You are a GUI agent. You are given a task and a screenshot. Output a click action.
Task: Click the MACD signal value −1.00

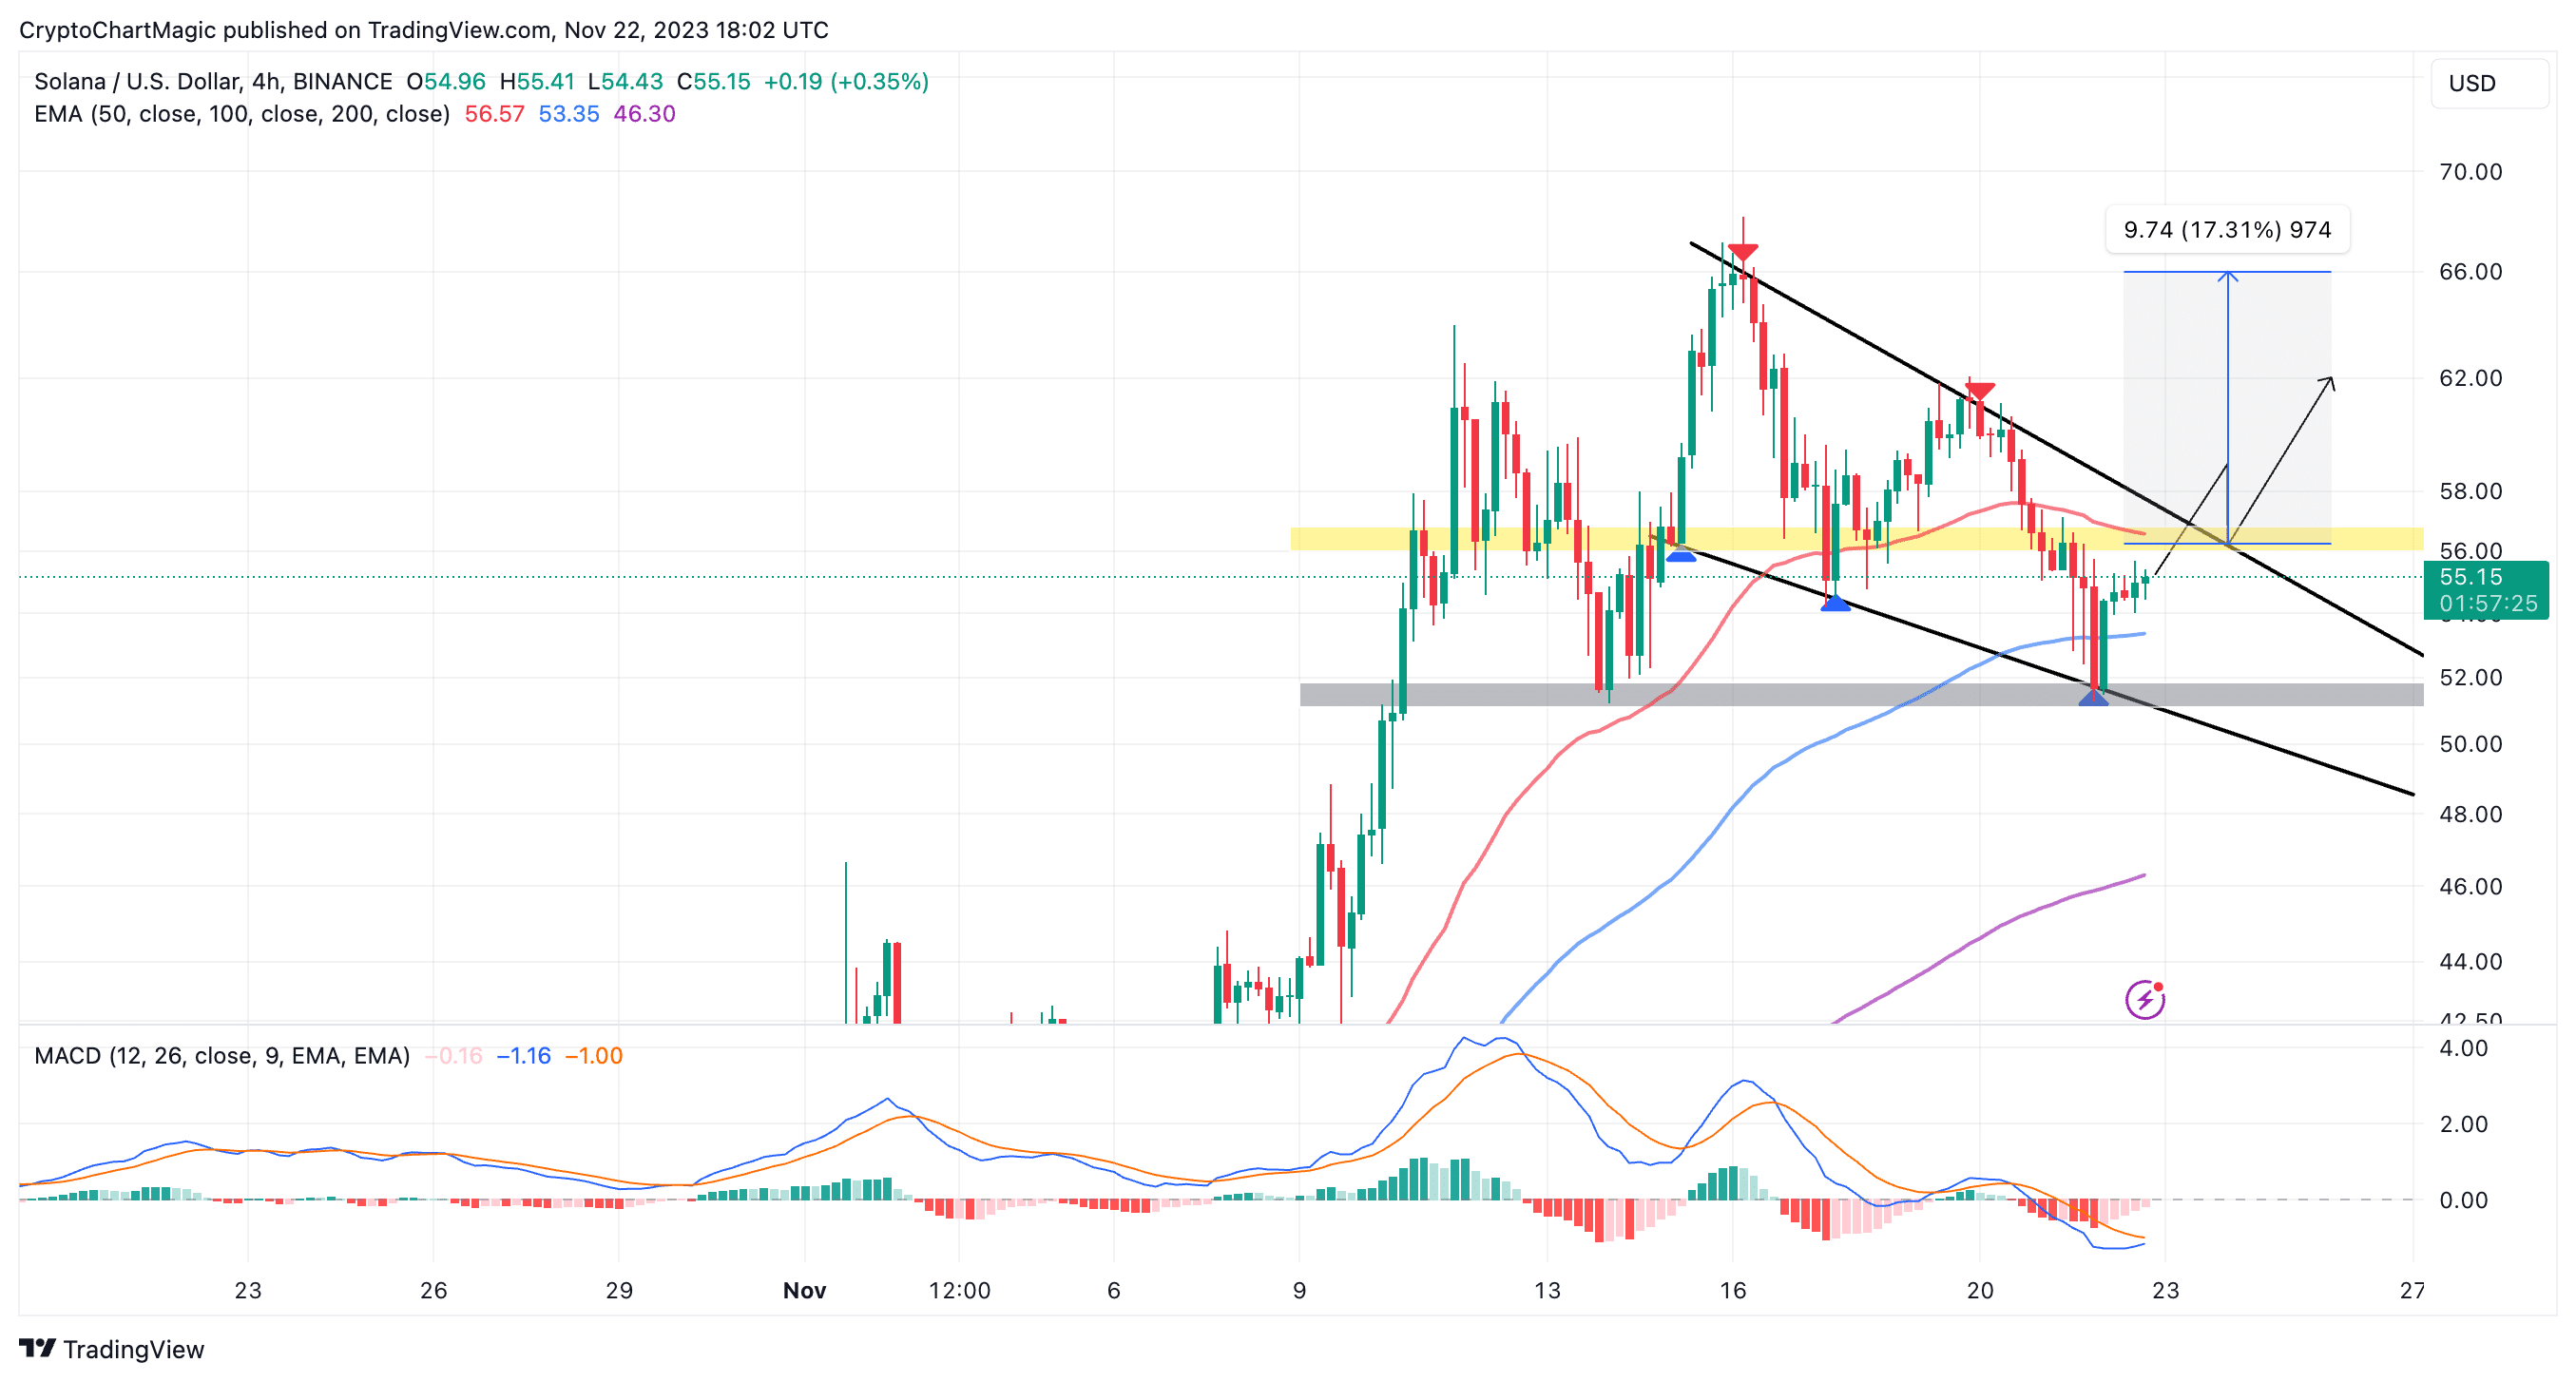pos(594,1056)
